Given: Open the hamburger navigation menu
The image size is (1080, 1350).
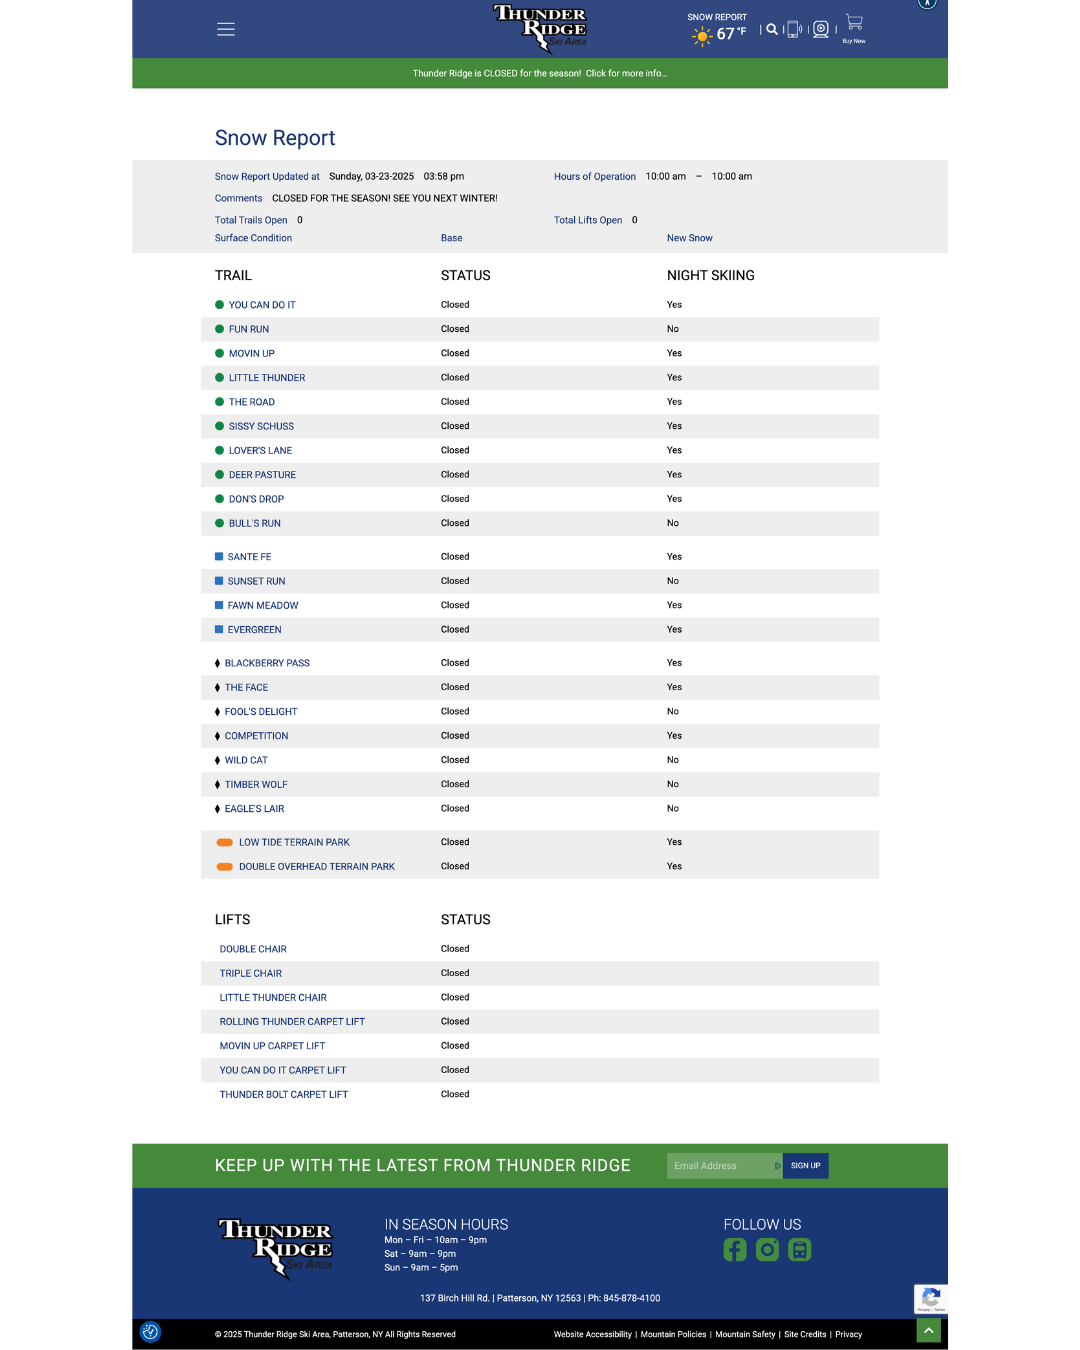Looking at the screenshot, I should (226, 29).
